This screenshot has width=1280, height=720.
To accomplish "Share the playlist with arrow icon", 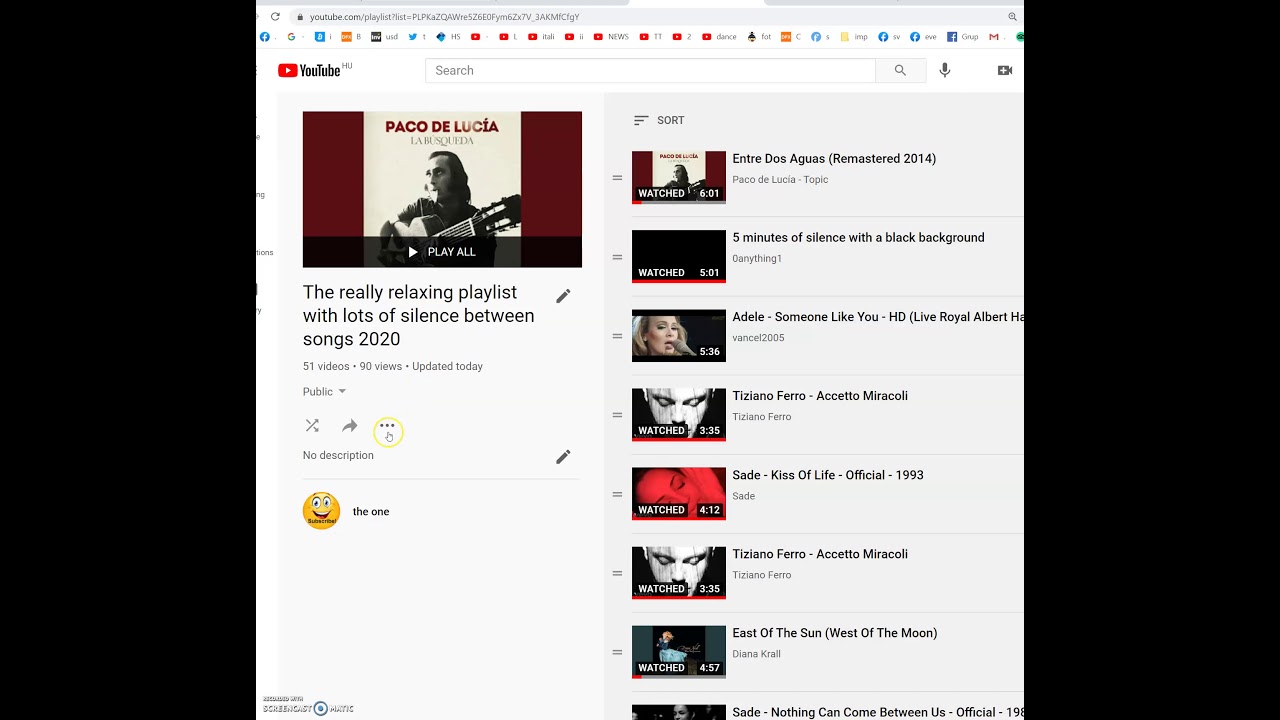I will (349, 426).
